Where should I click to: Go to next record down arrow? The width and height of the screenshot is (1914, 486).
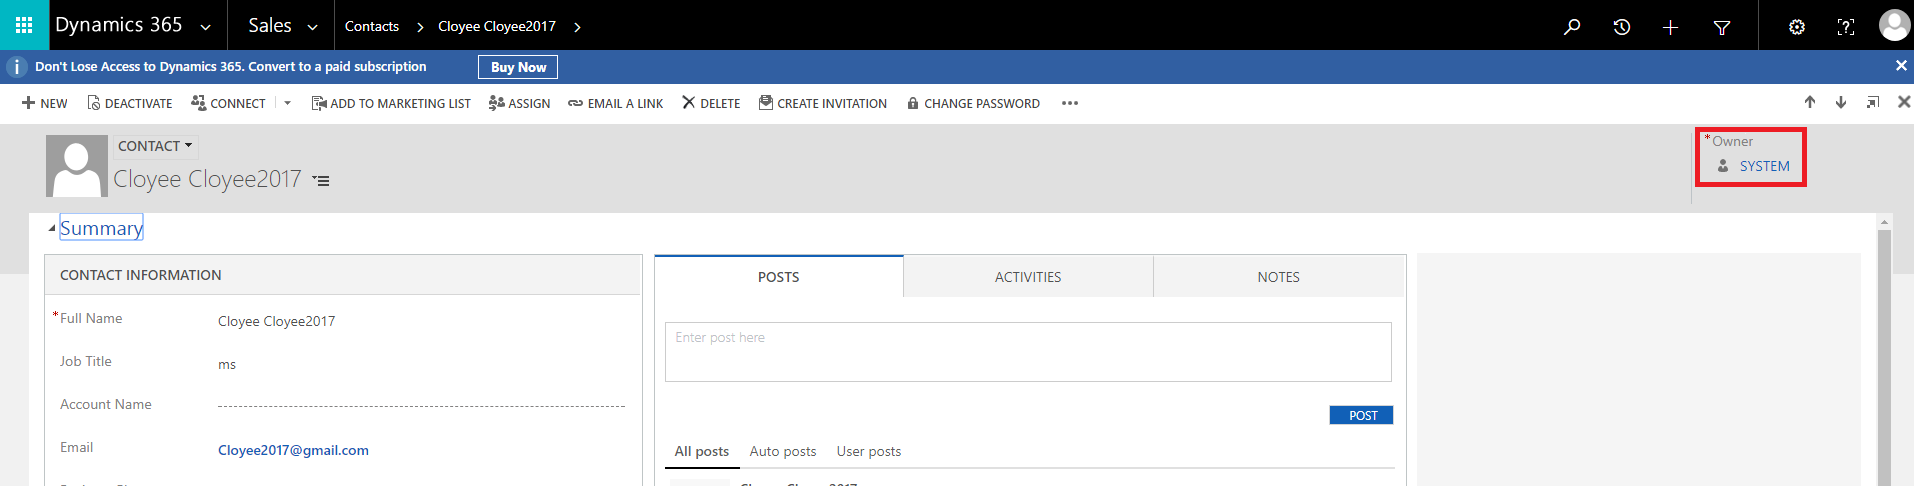tap(1840, 102)
